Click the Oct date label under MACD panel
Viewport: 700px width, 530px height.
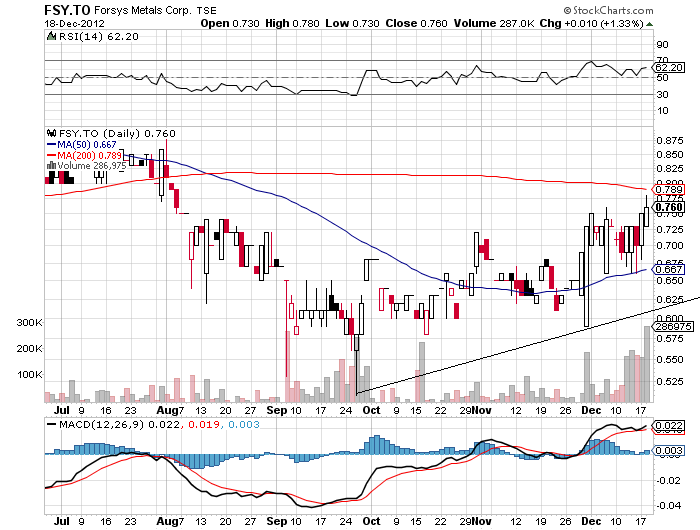pos(371,521)
